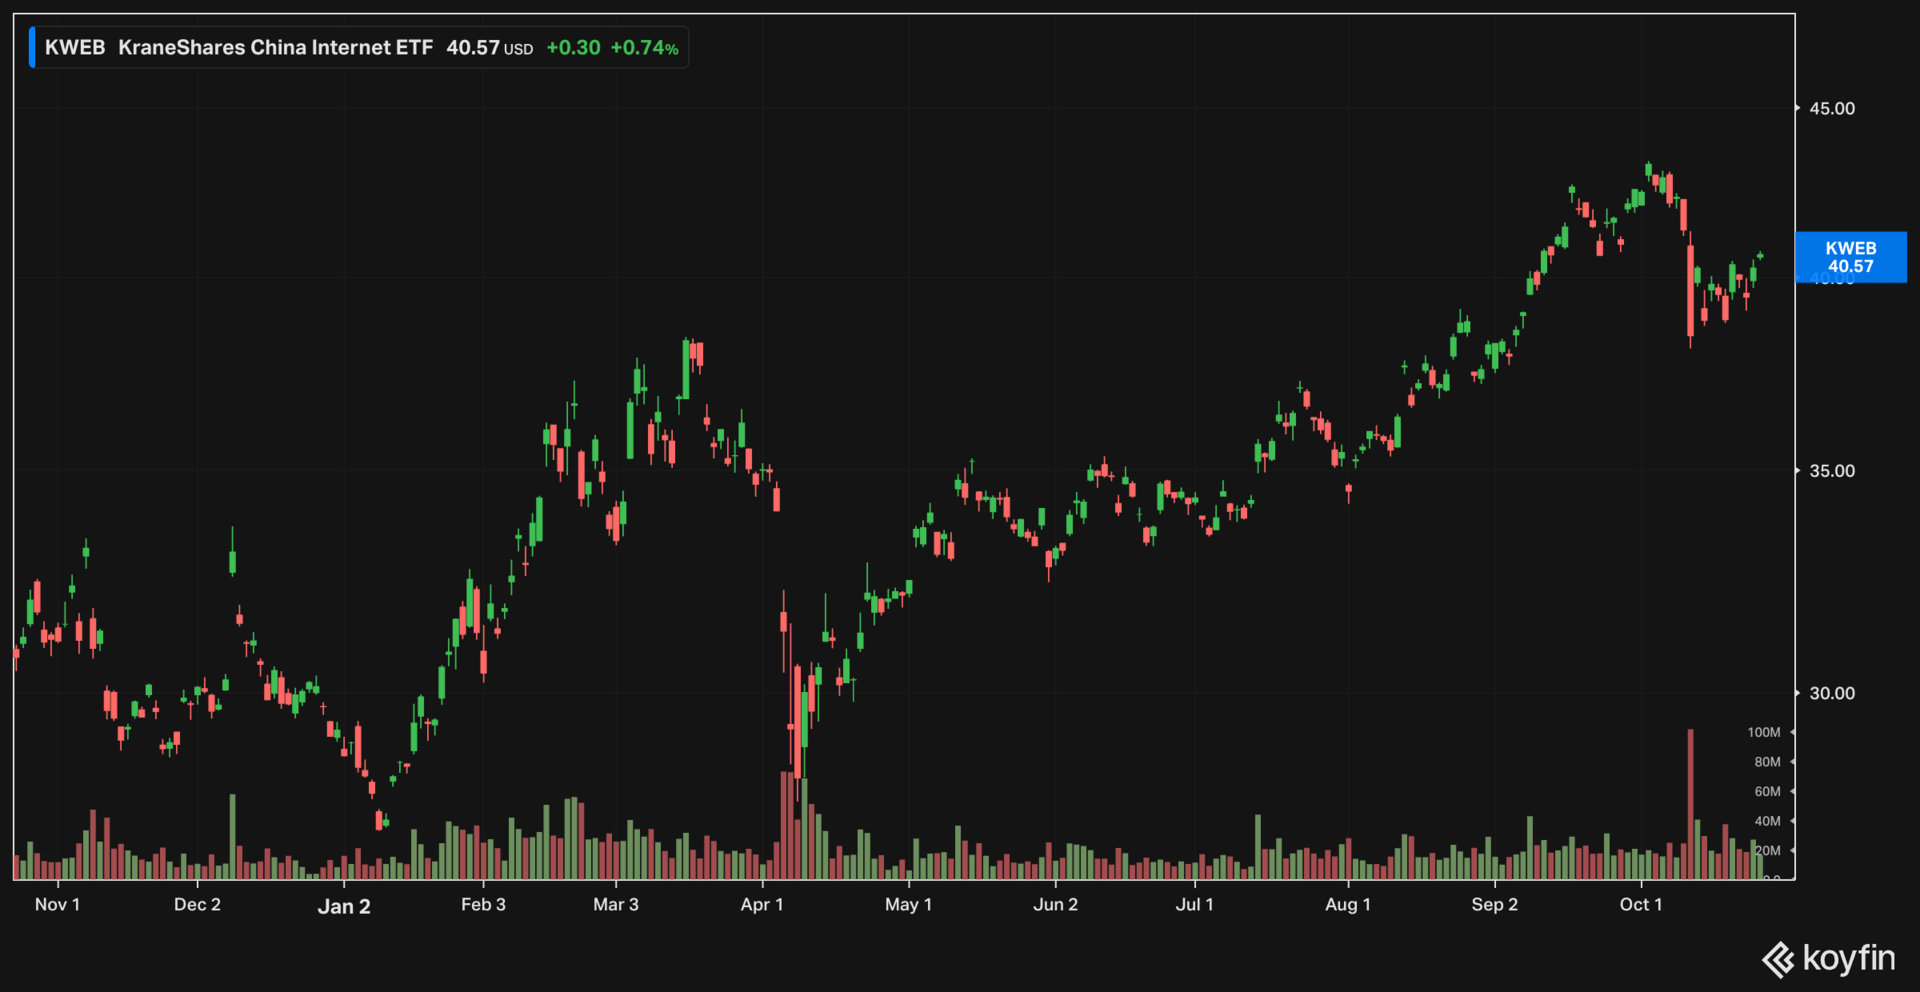This screenshot has height=992, width=1920.
Task: Click the Aug 1 date label
Action: 1348,904
